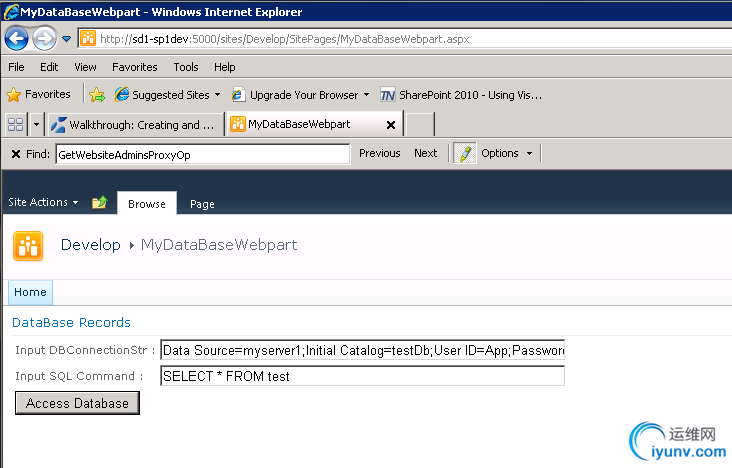Viewport: 732px width, 468px height.
Task: Click the Develop breadcrumb link
Action: point(90,245)
